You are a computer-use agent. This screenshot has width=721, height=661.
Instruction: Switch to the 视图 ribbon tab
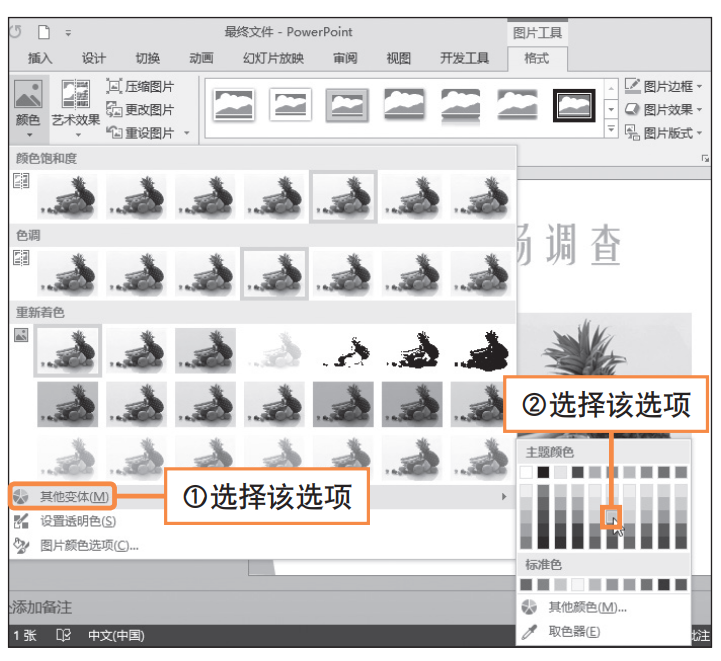(398, 58)
